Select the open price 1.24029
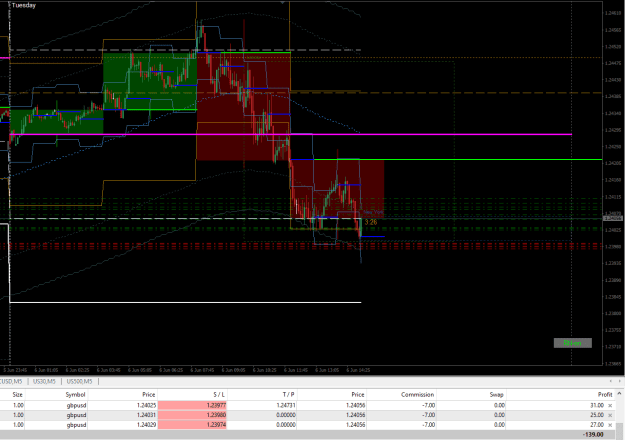The width and height of the screenshot is (625, 440). (x=146, y=425)
